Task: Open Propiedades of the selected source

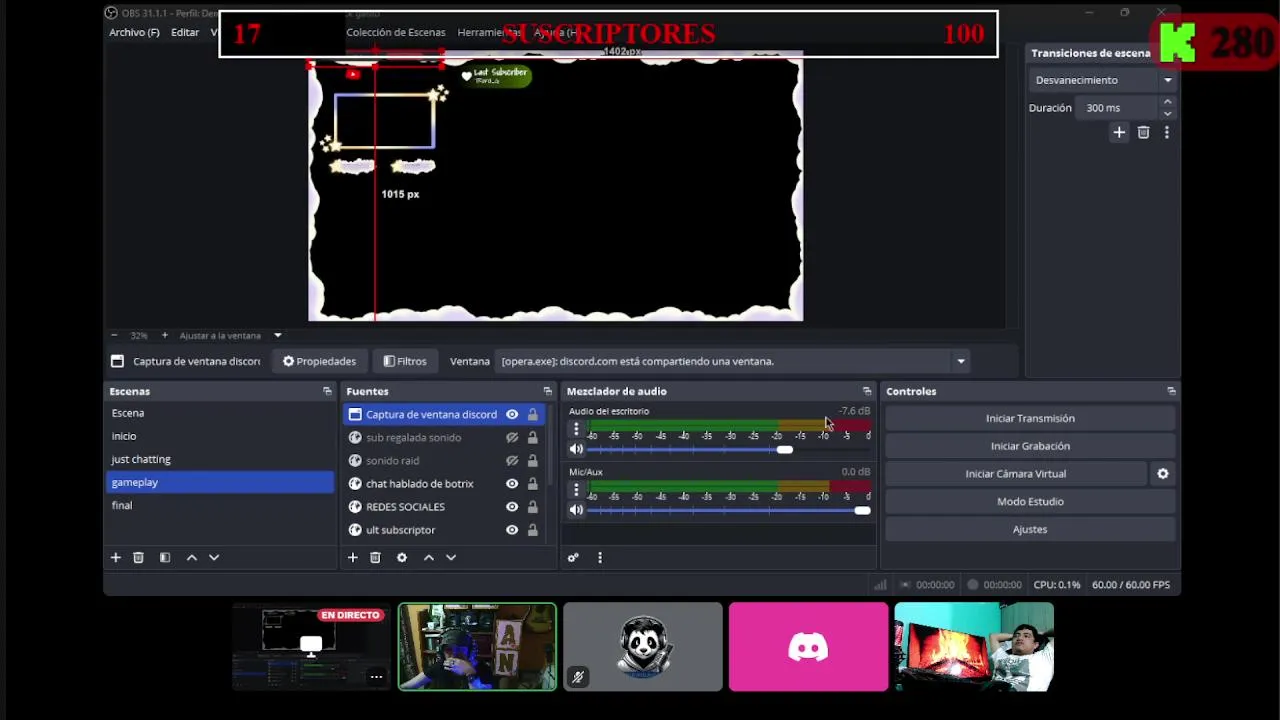Action: (319, 361)
